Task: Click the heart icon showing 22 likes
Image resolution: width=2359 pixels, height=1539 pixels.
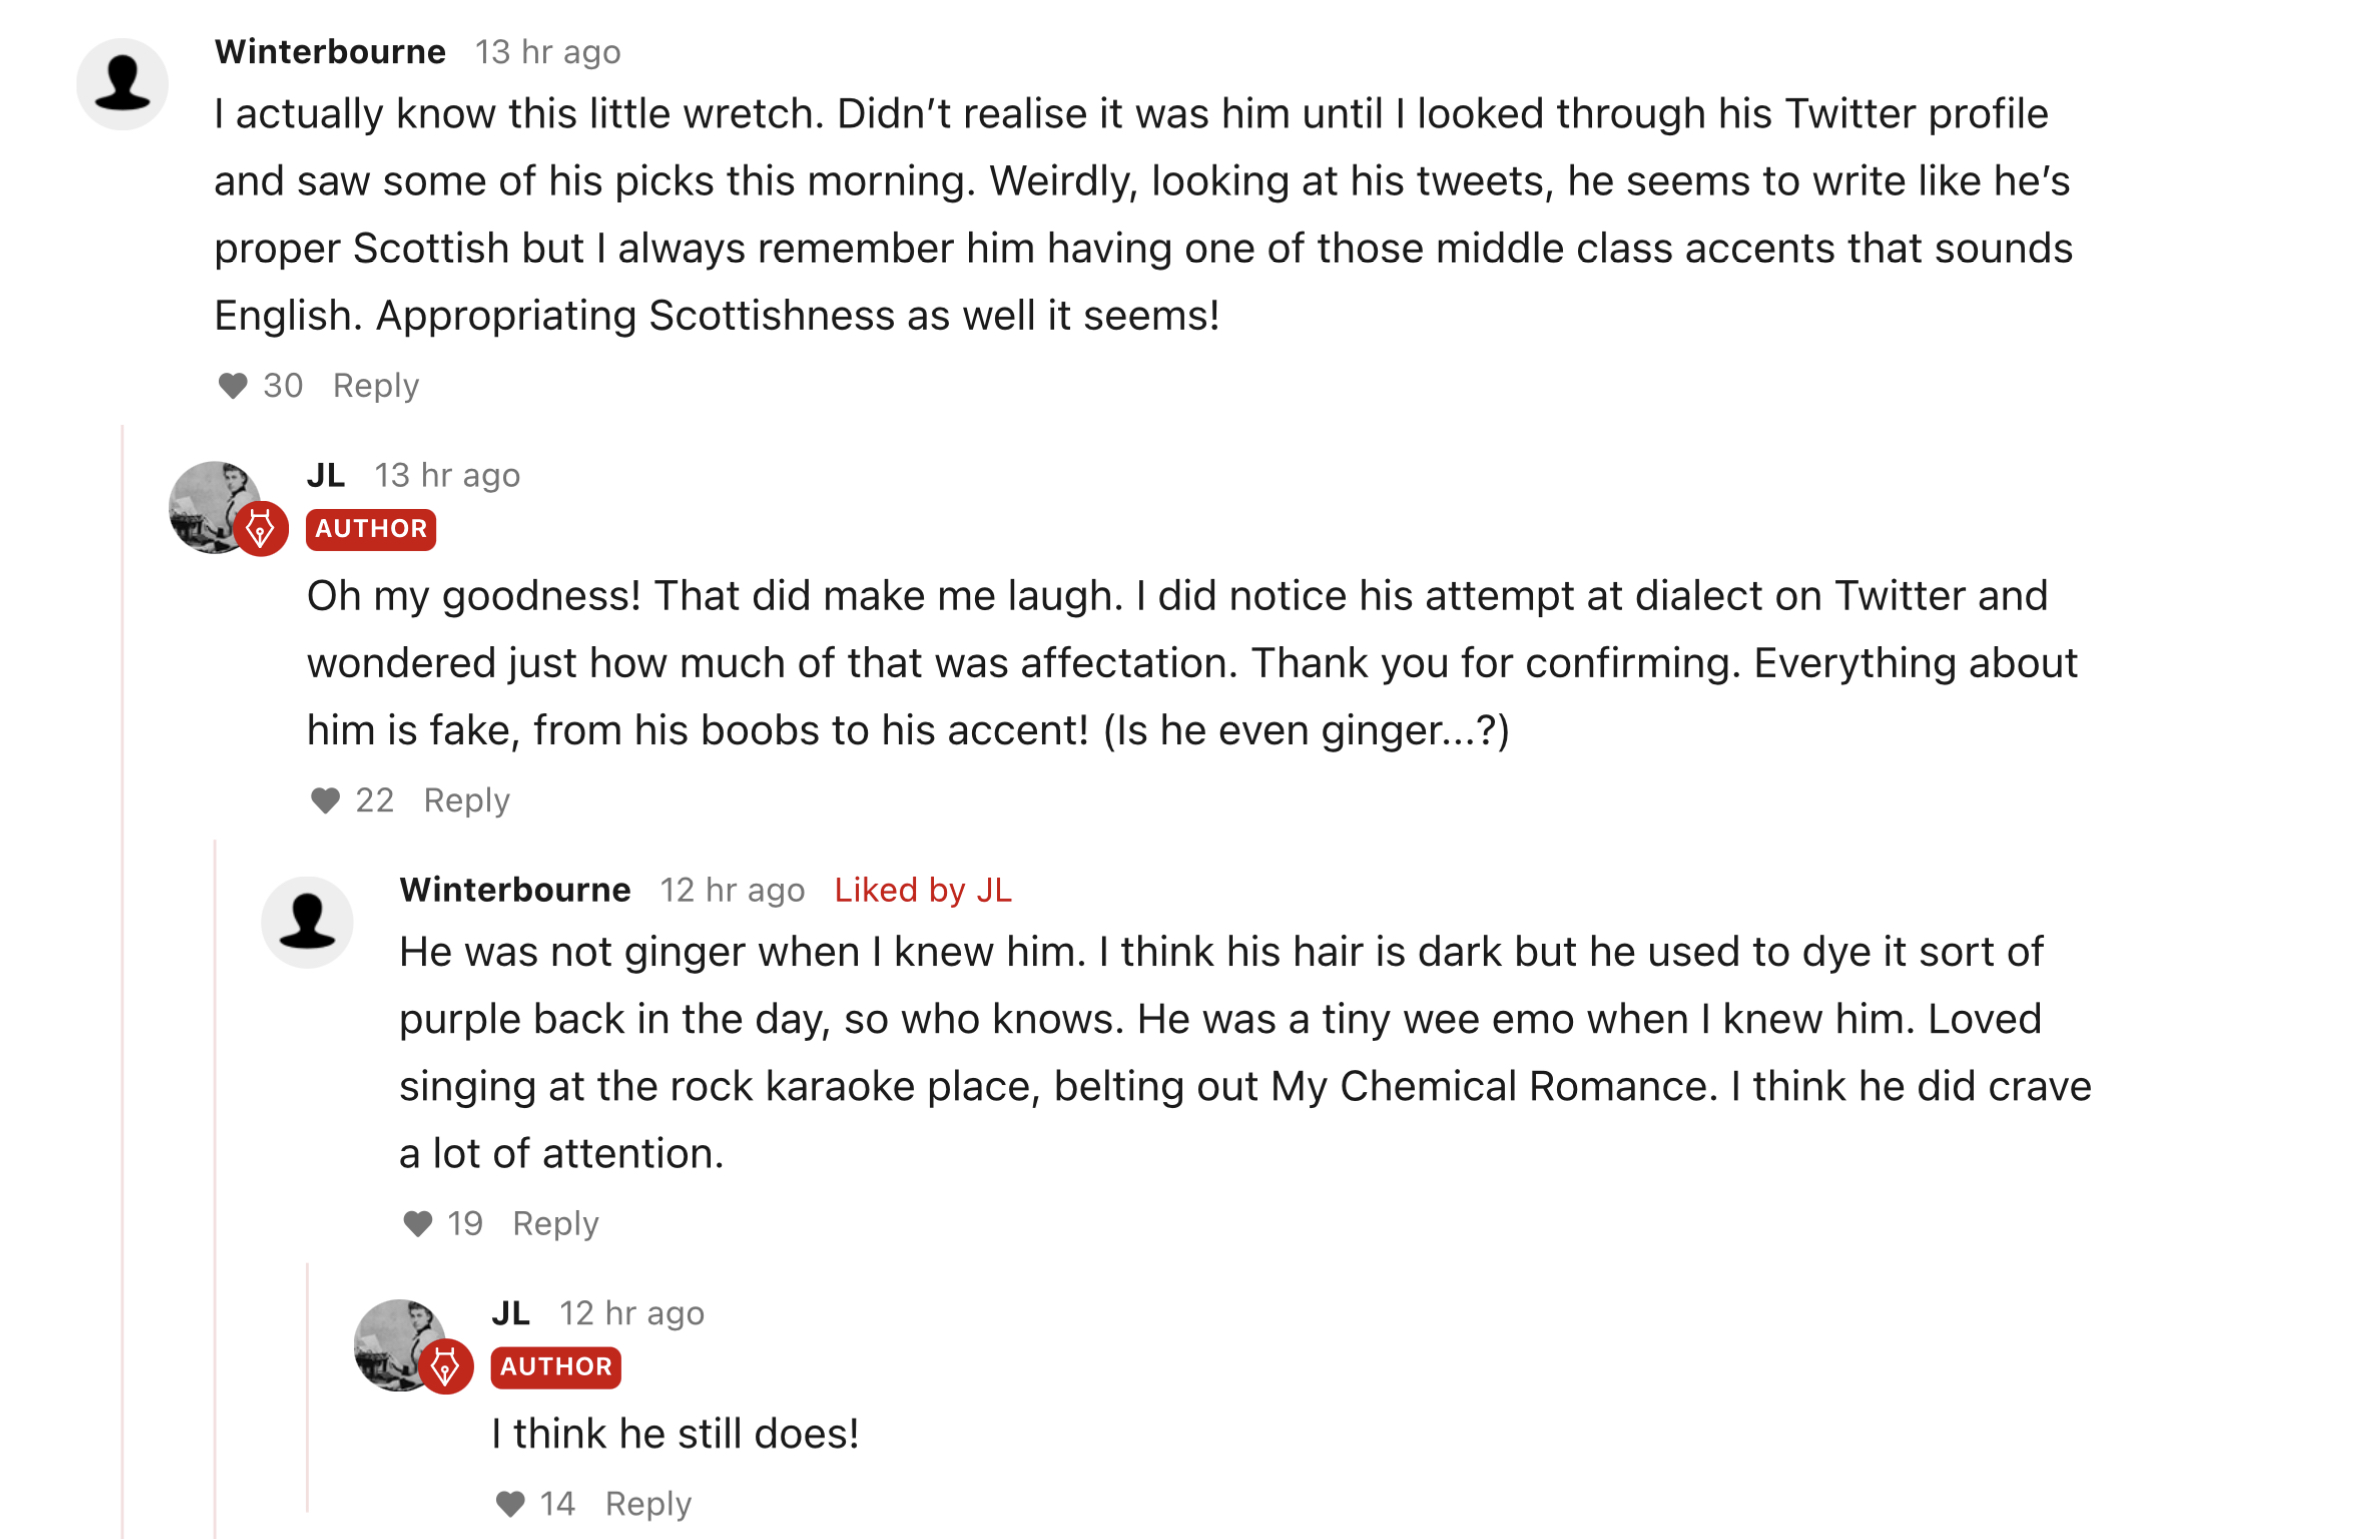Action: click(x=325, y=800)
